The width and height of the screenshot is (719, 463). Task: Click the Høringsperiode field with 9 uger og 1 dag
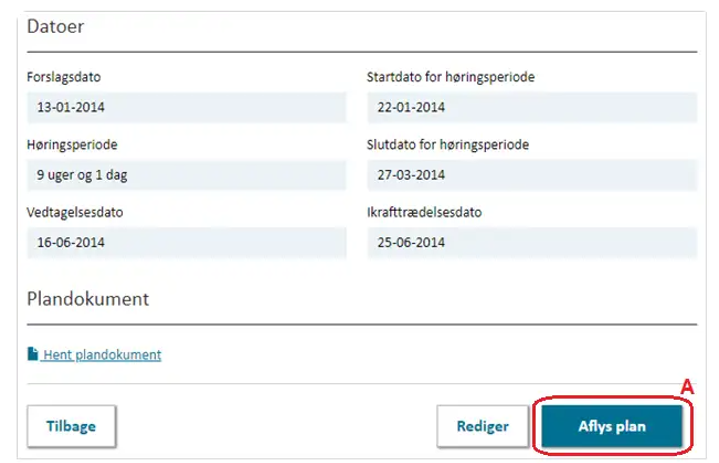pyautogui.click(x=187, y=175)
